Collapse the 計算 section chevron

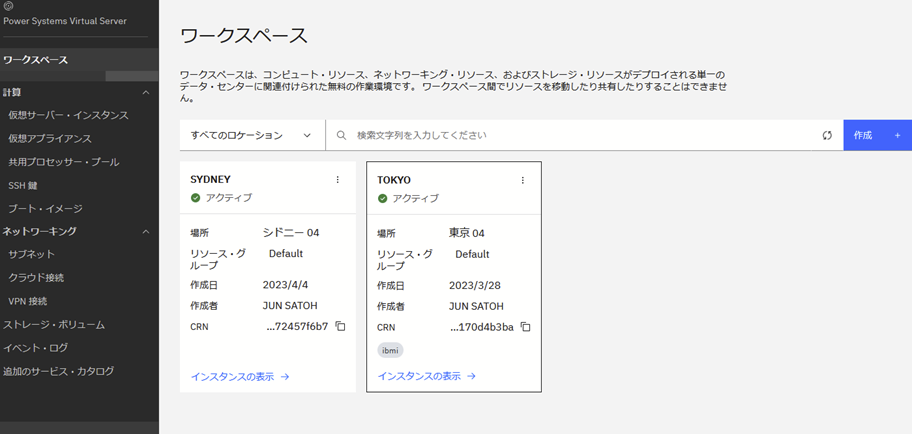146,93
